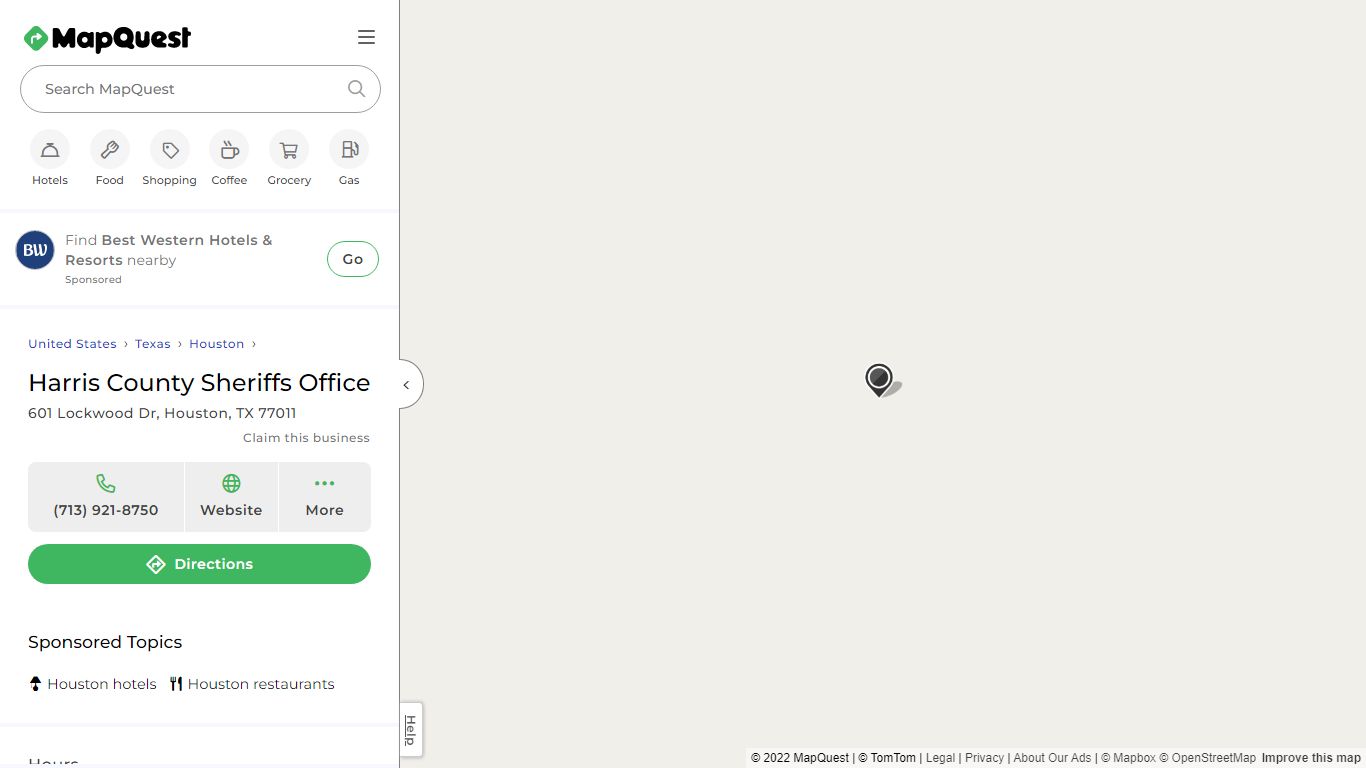This screenshot has height=768, width=1366.
Task: Click the Harris County Sheriffs Office heading
Action: click(x=199, y=383)
